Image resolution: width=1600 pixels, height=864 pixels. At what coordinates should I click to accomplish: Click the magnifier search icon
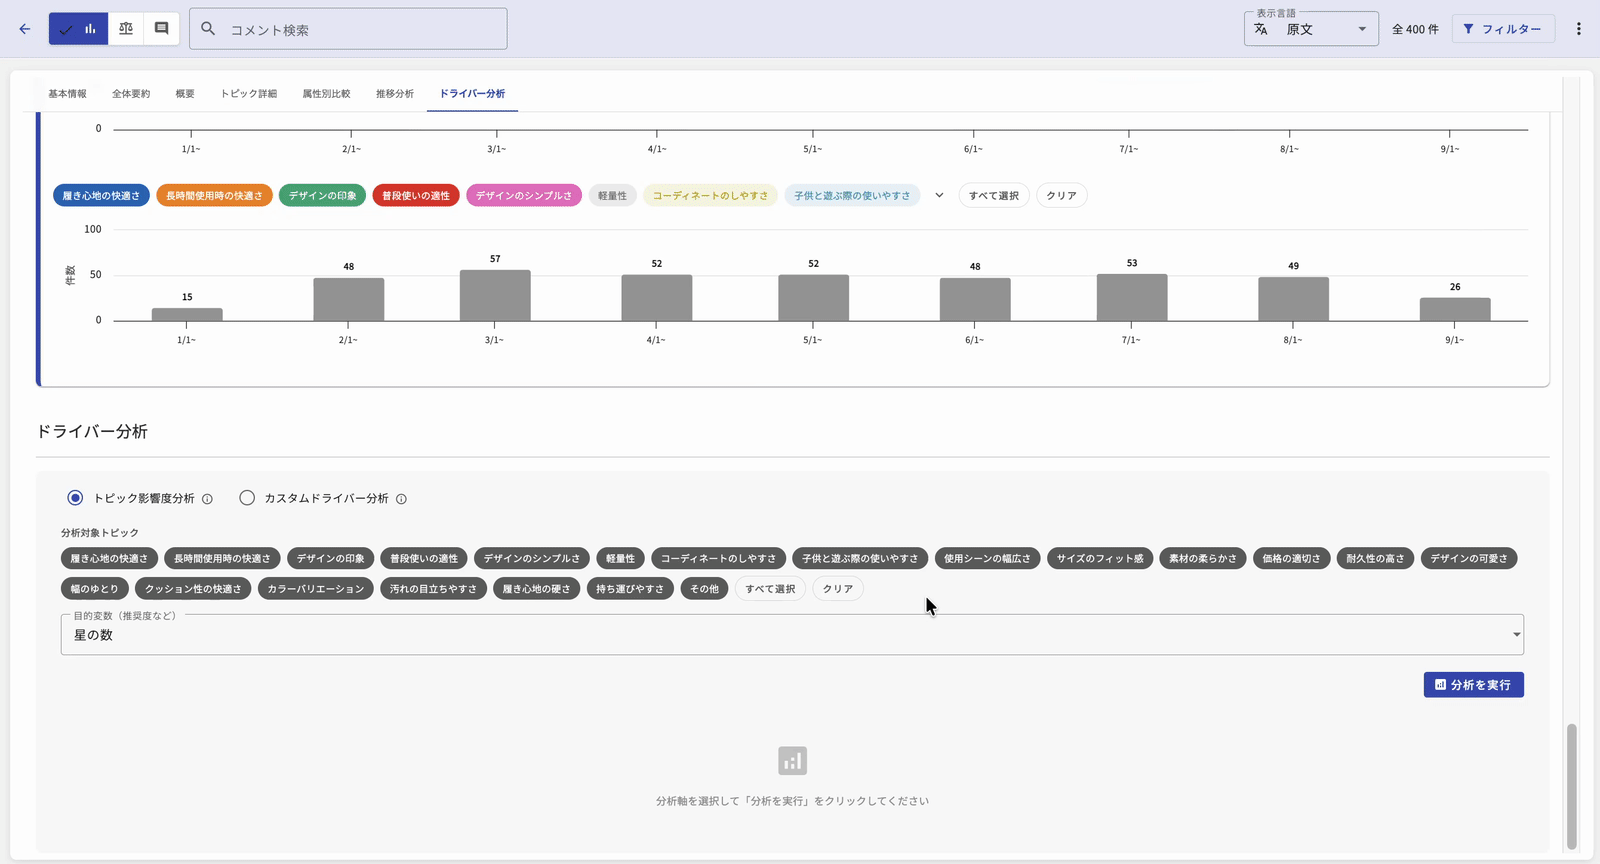click(x=208, y=29)
